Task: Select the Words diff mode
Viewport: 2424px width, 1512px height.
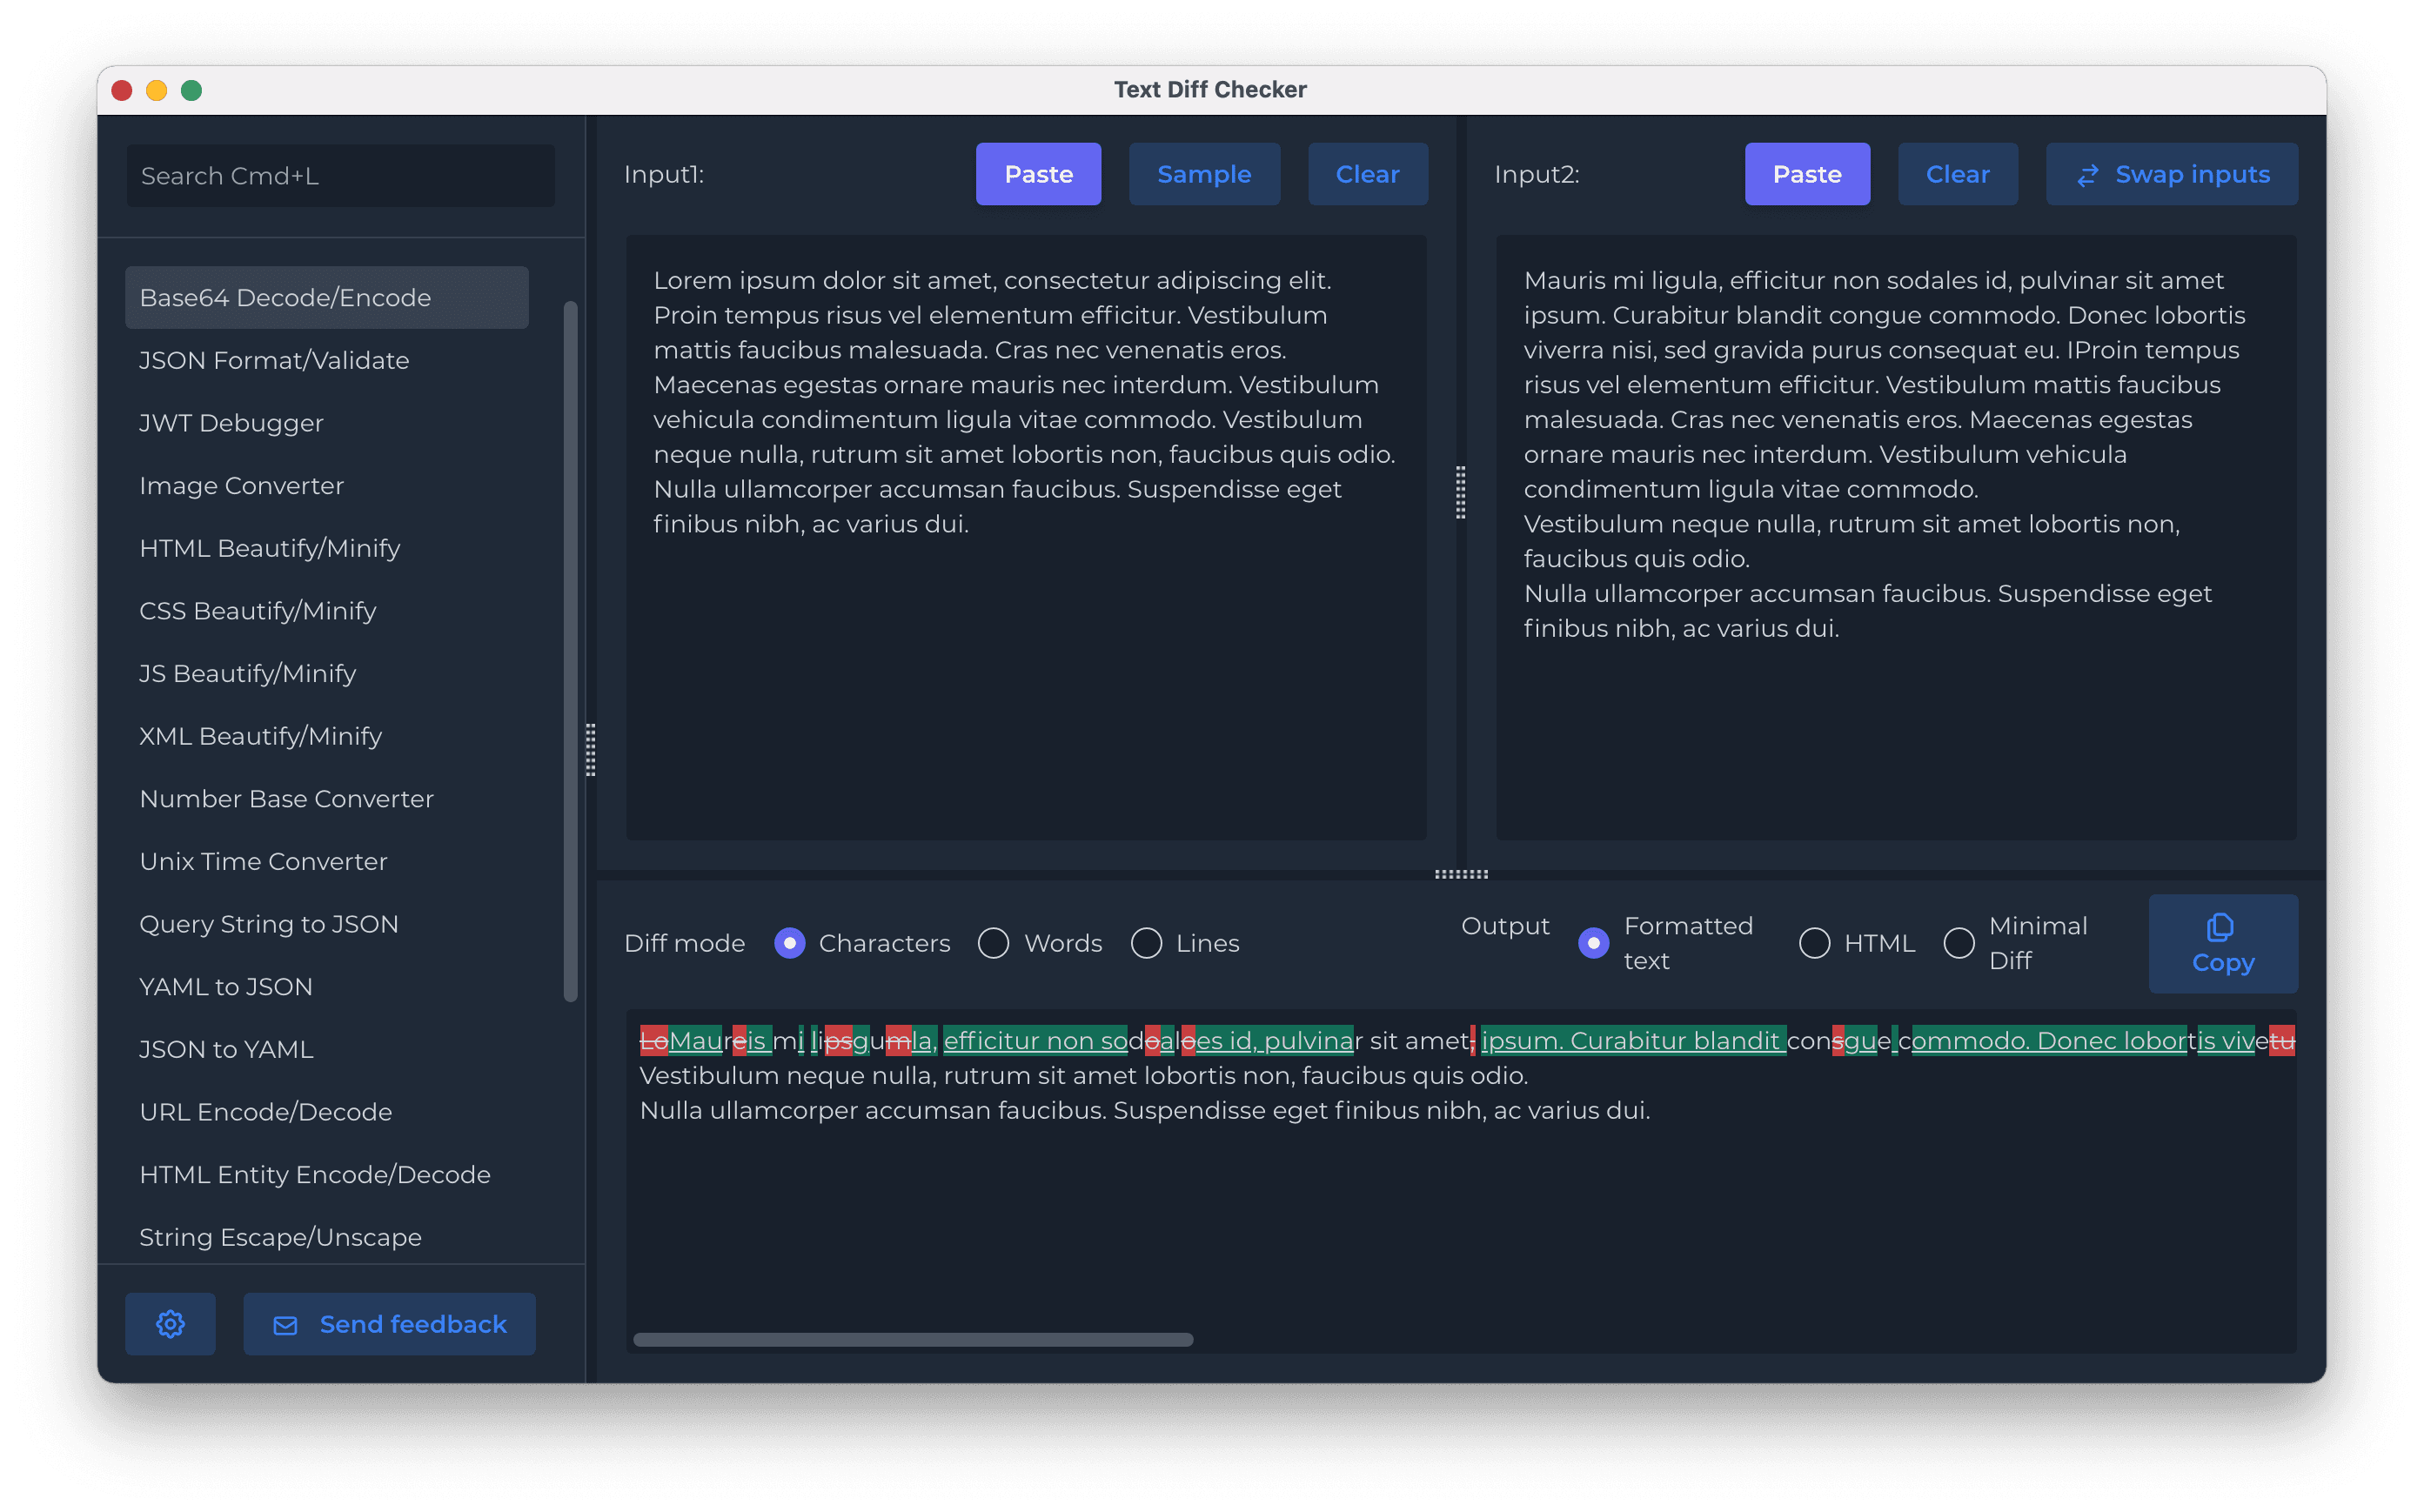Action: tap(993, 943)
